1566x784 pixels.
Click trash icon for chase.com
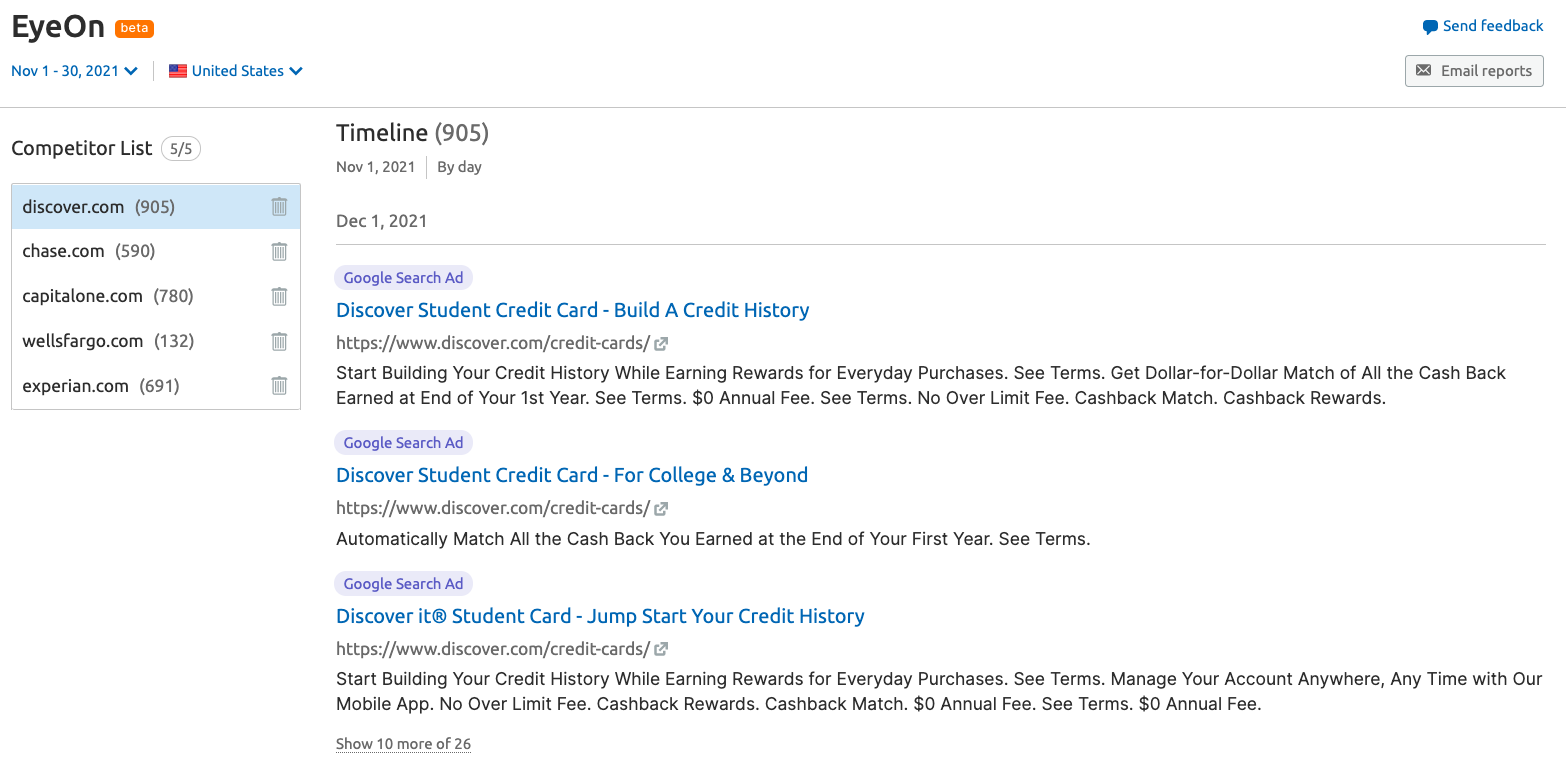coord(279,251)
